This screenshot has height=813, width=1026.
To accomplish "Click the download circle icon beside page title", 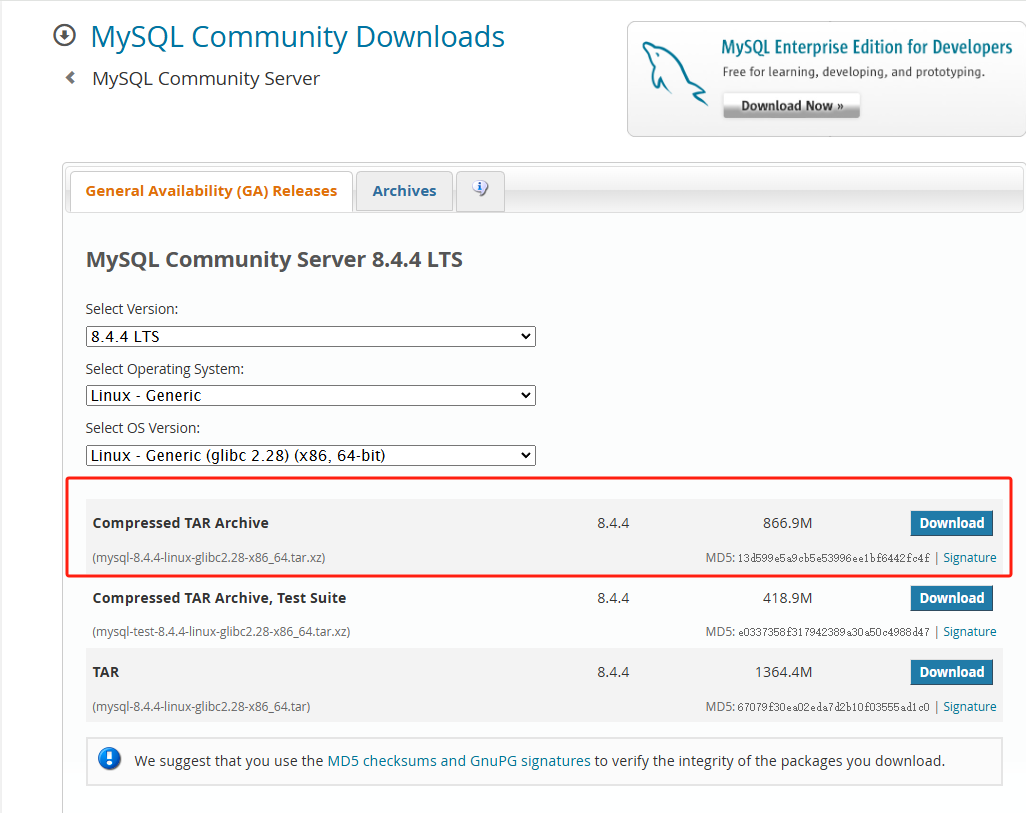I will [64, 35].
